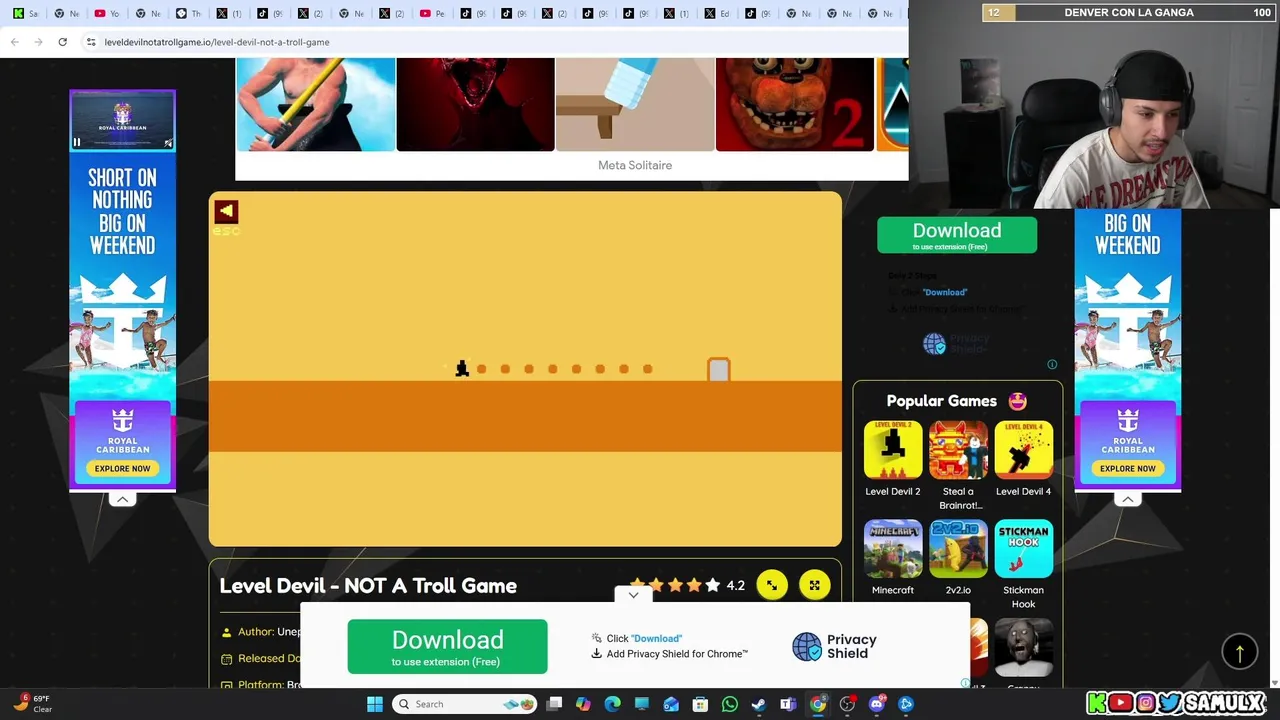Screen dimensions: 1280x720
Task: Click "Download" link in sidebar ad steps
Action: coord(945,292)
